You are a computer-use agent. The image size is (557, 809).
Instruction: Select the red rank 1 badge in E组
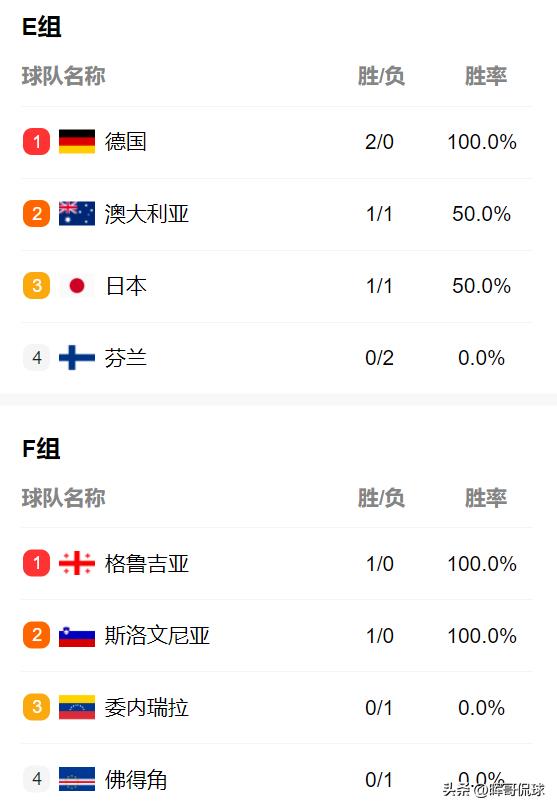pyautogui.click(x=37, y=141)
